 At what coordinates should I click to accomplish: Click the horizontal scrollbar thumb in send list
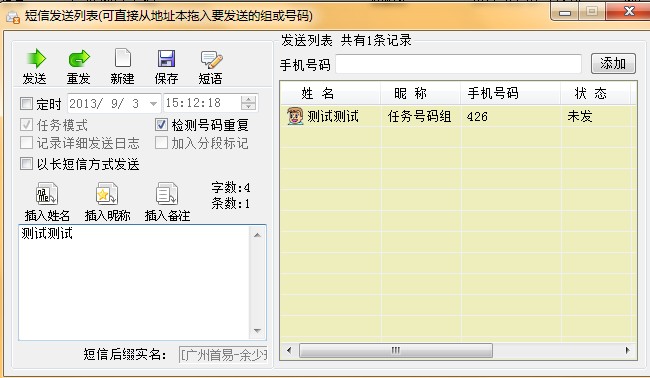tap(396, 351)
